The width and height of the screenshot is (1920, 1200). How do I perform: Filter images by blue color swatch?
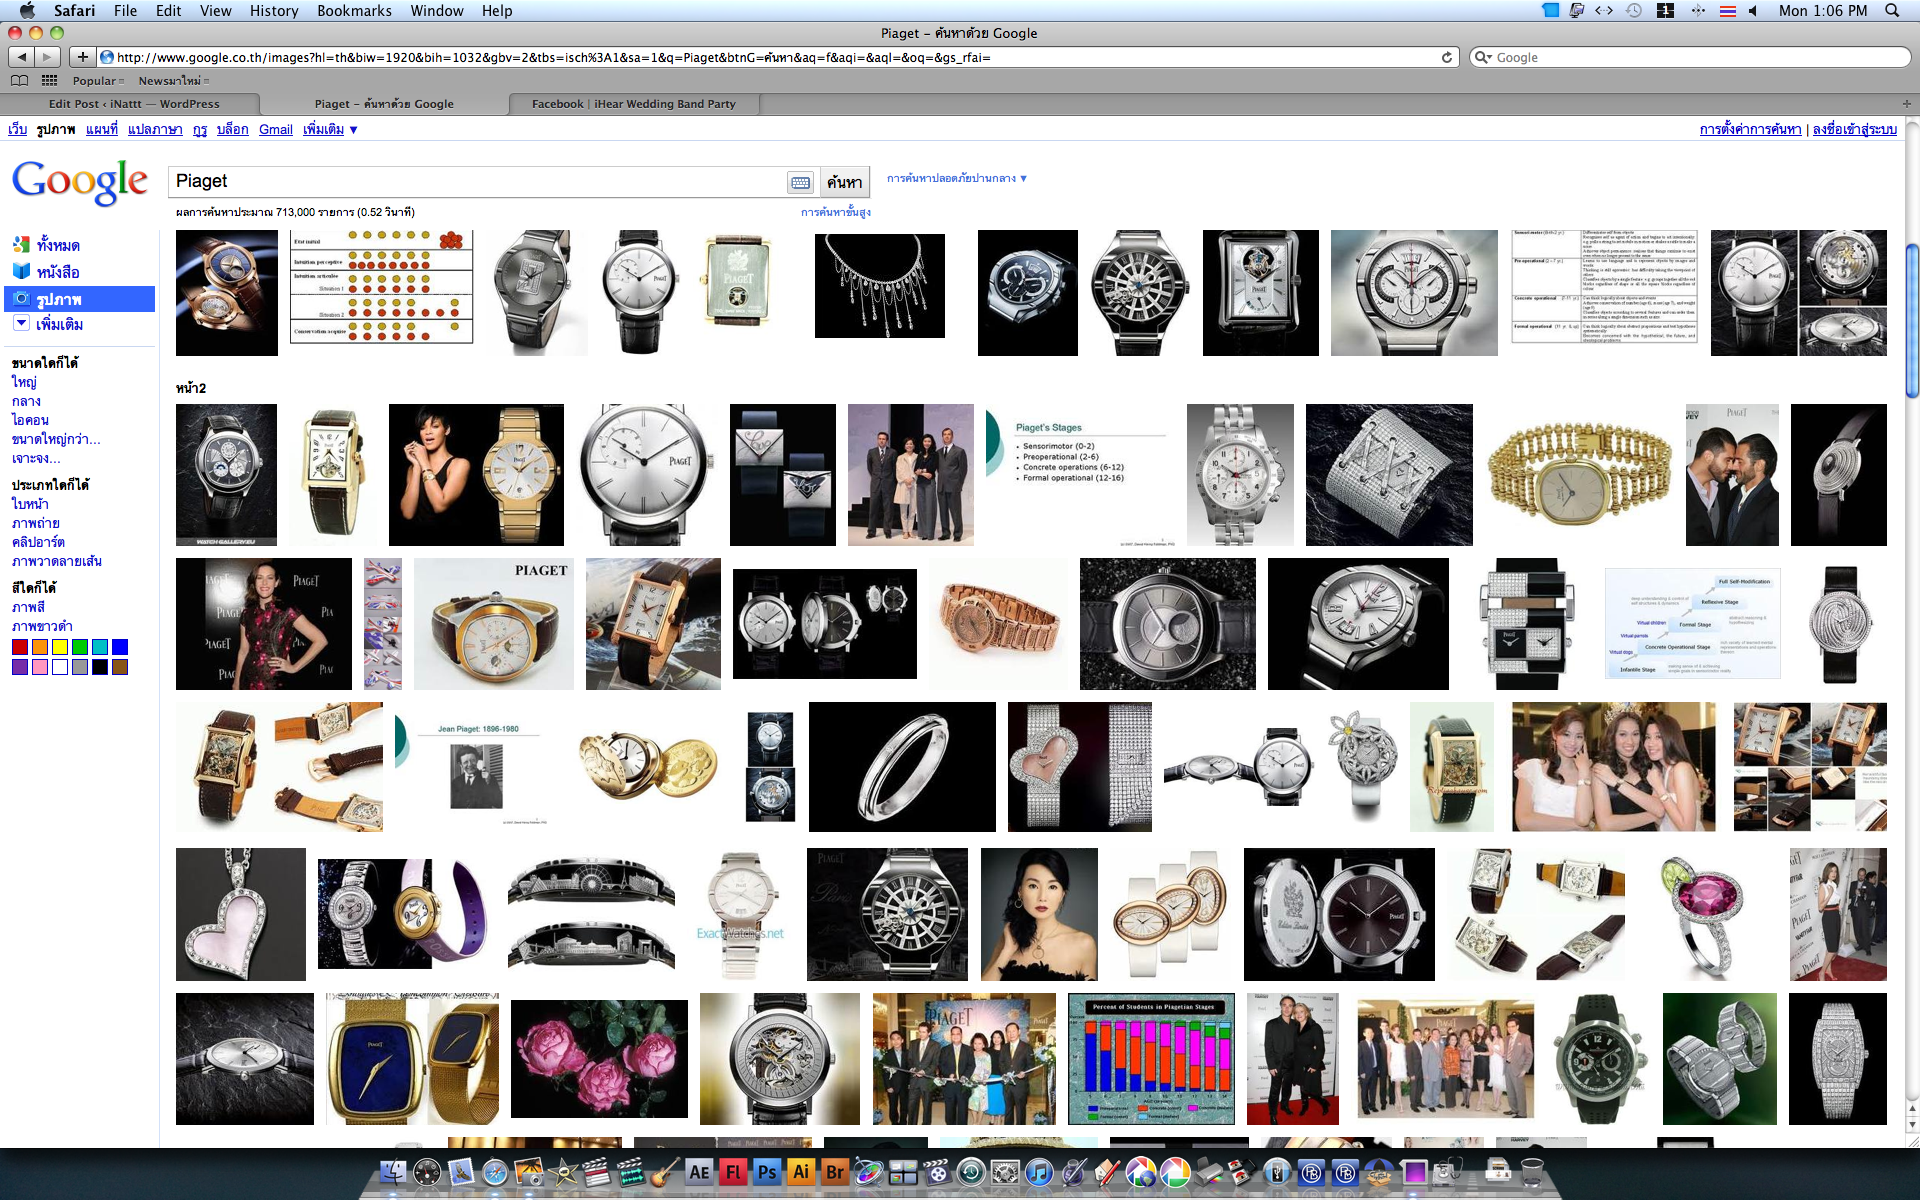(120, 647)
